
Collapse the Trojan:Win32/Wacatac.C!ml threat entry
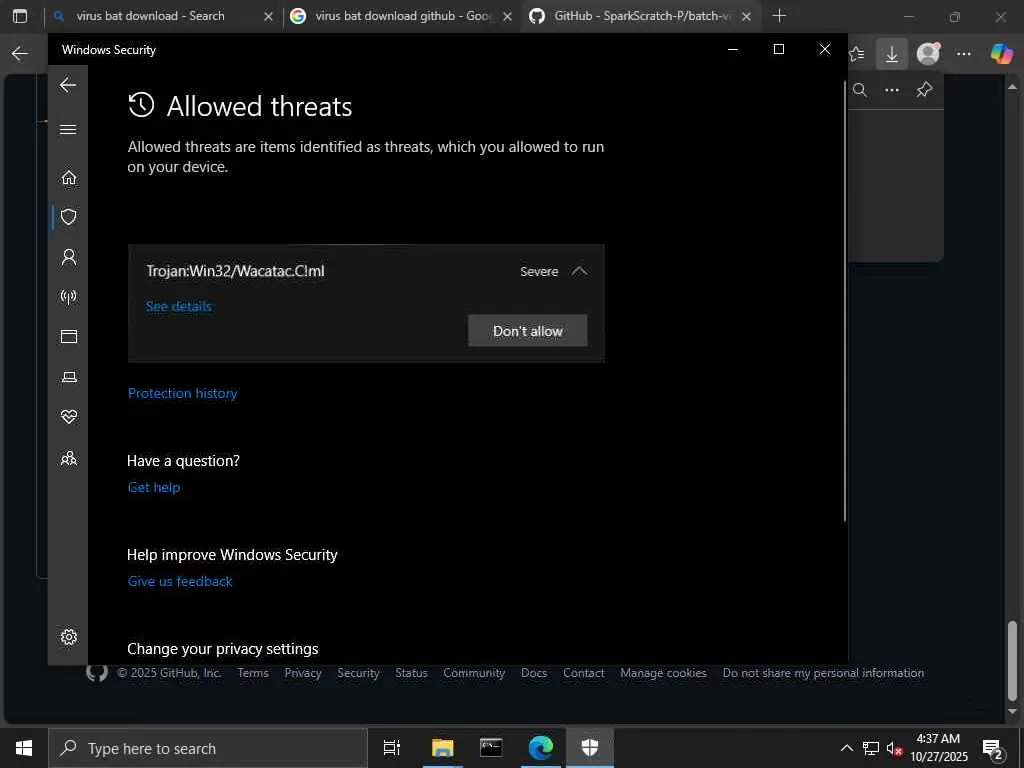pos(579,271)
